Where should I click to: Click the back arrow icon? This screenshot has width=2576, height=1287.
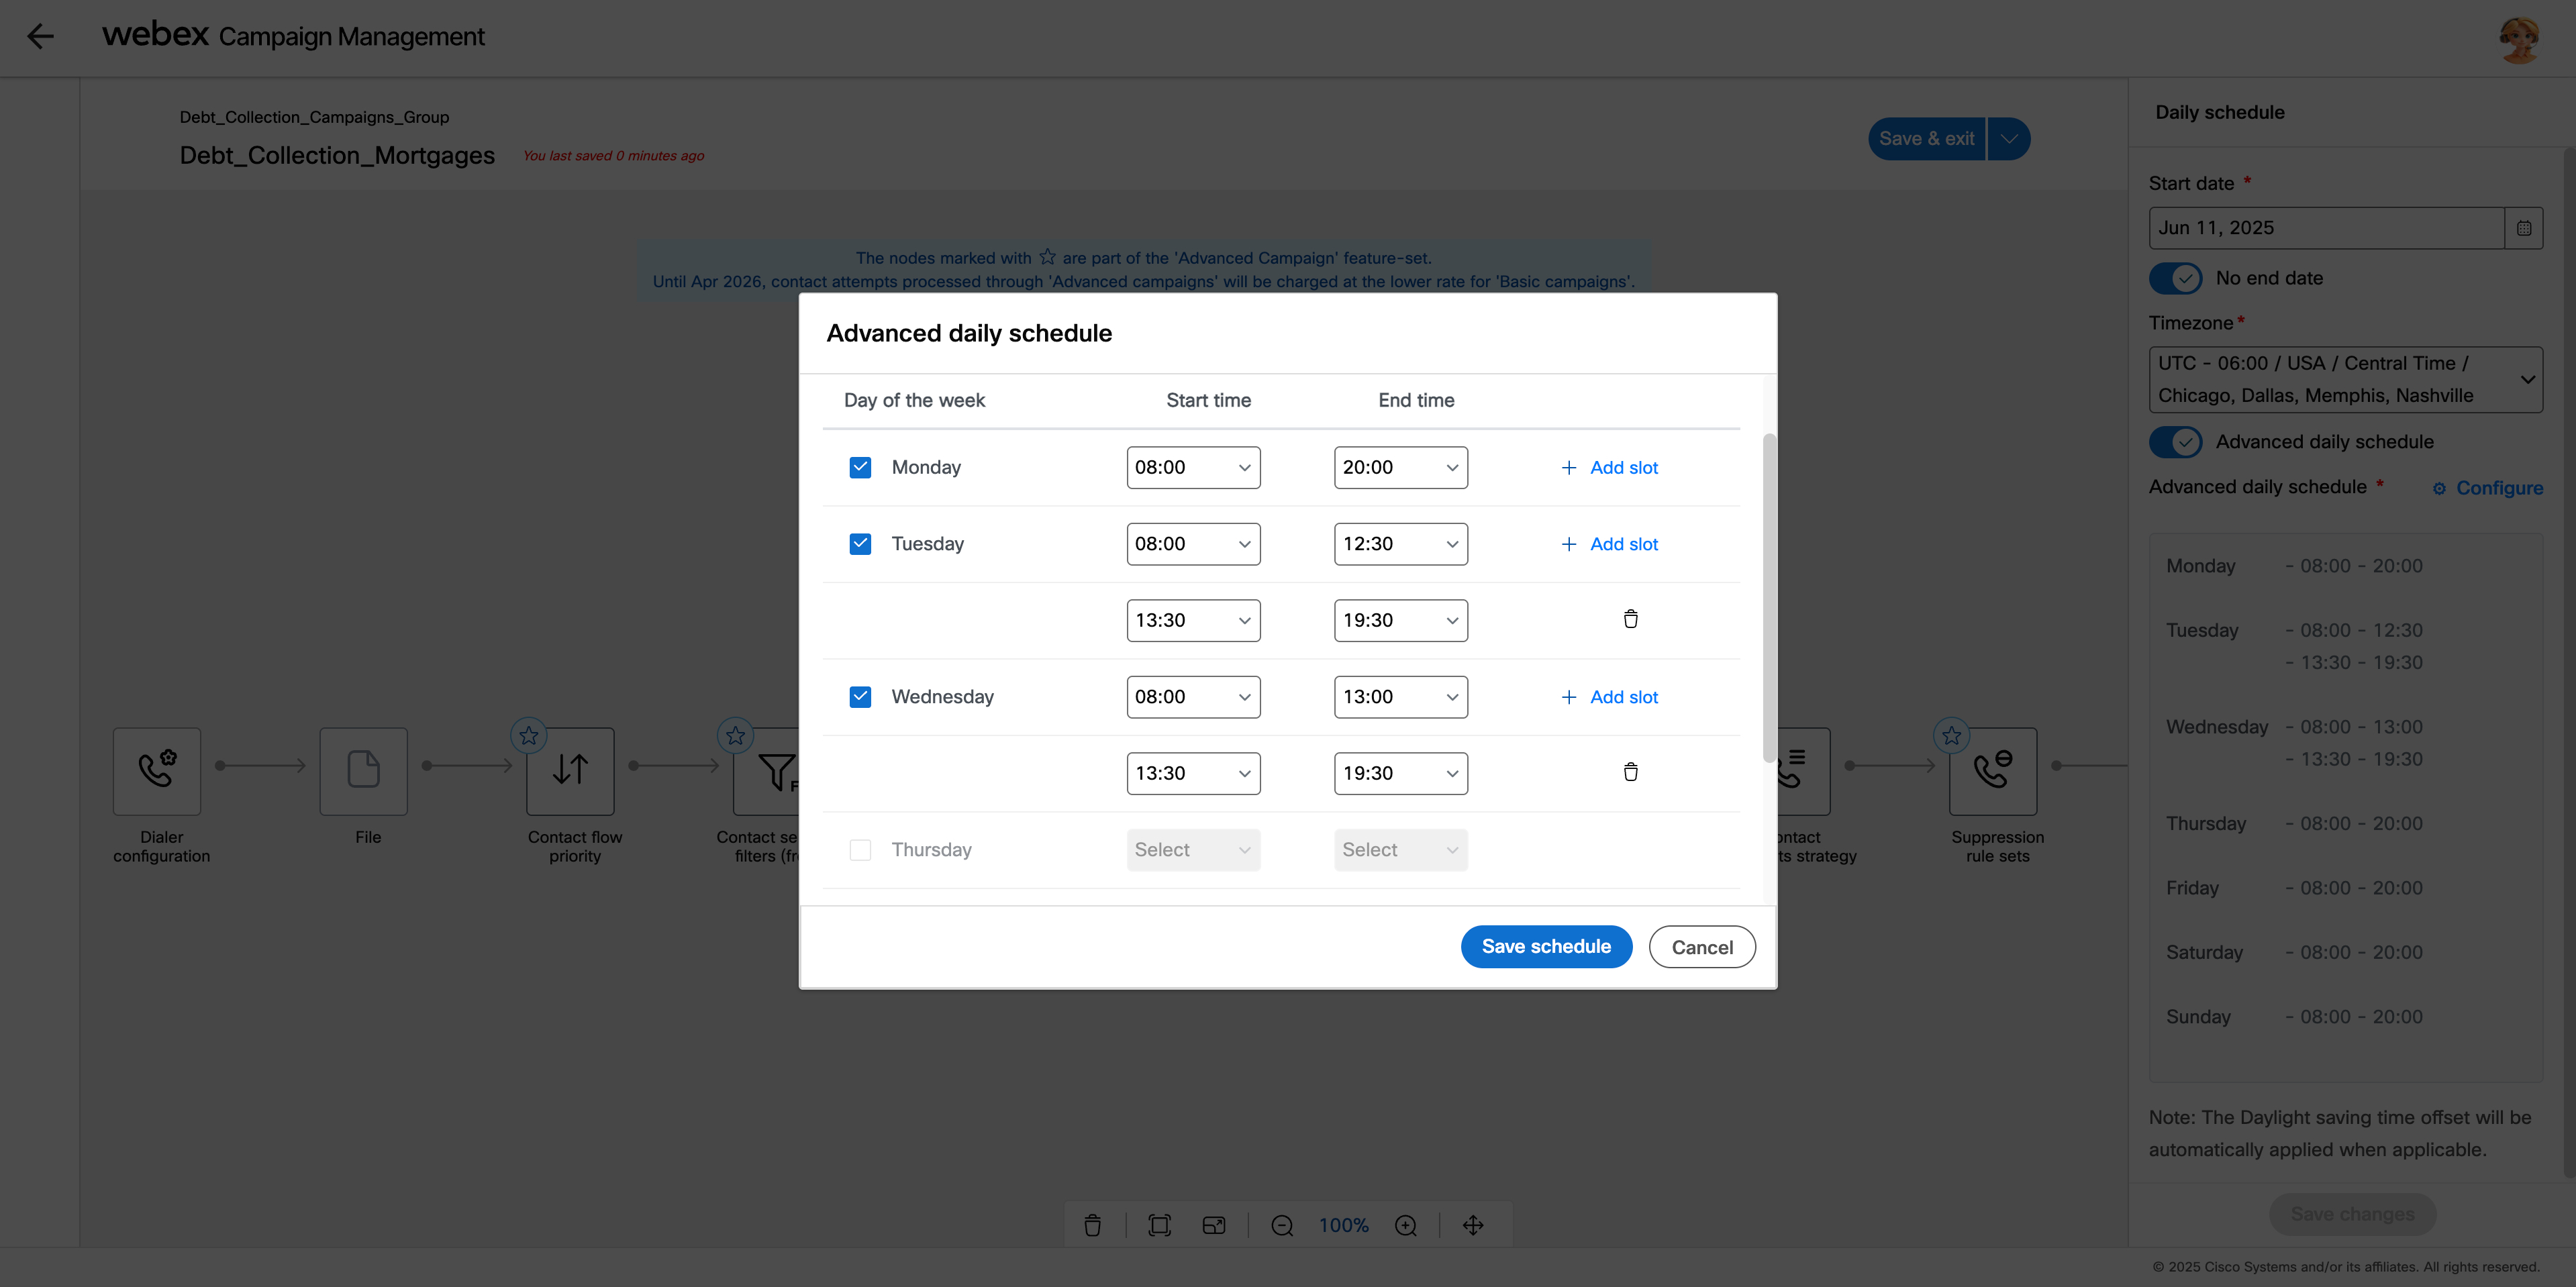tap(40, 37)
